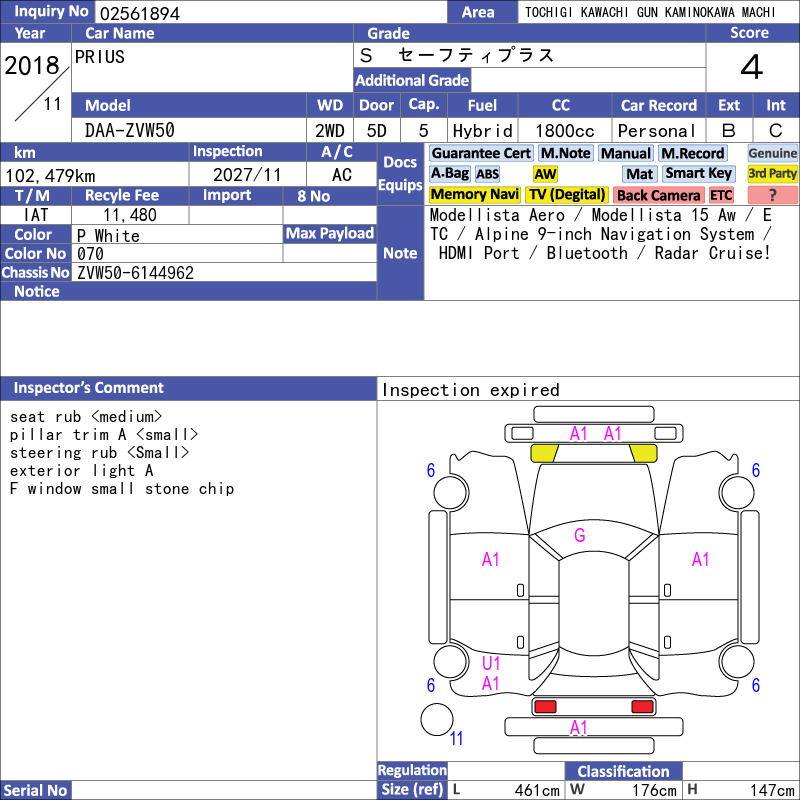The height and width of the screenshot is (800, 800).
Task: Click the Inquiry No value field
Action: (x=271, y=12)
